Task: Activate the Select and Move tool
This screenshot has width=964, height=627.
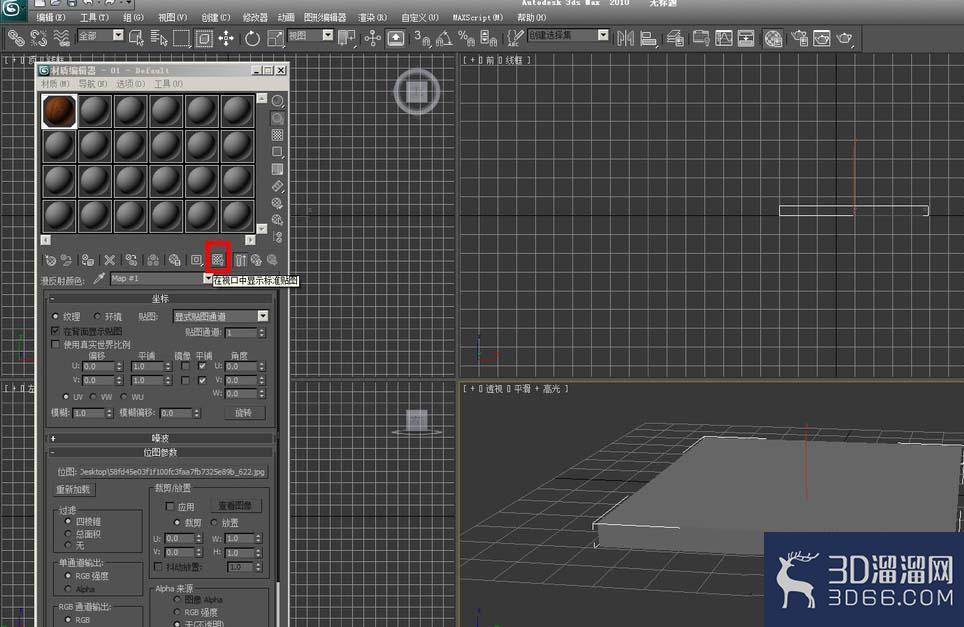Action: point(226,39)
